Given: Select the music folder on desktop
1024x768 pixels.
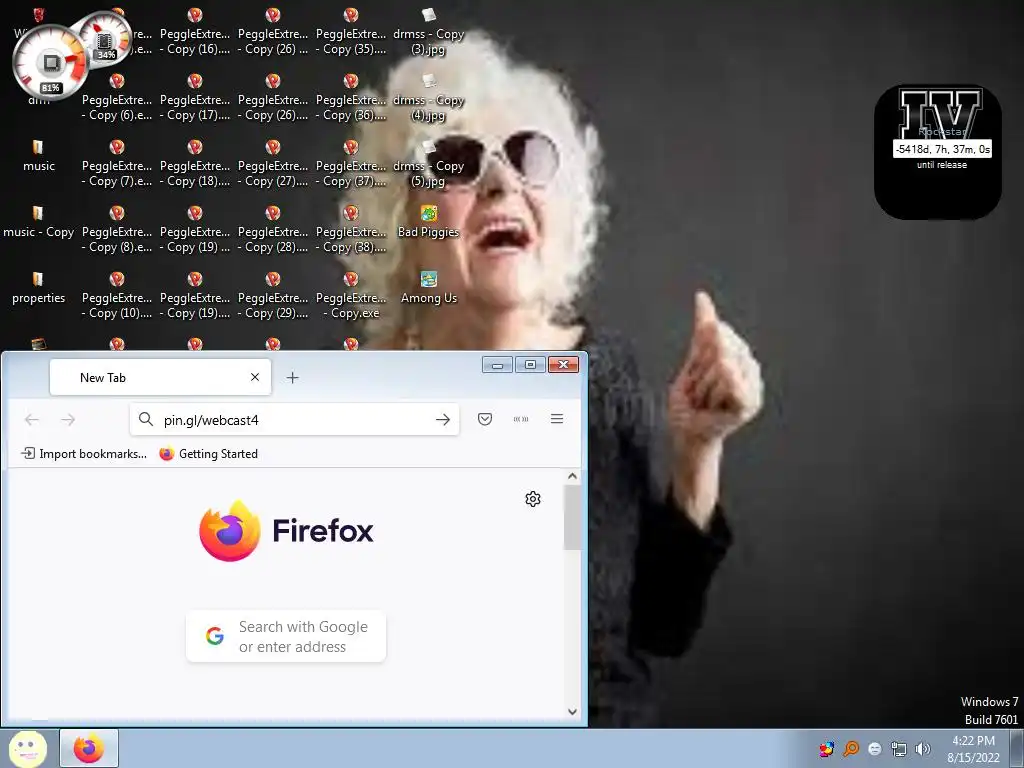Looking at the screenshot, I should (39, 155).
